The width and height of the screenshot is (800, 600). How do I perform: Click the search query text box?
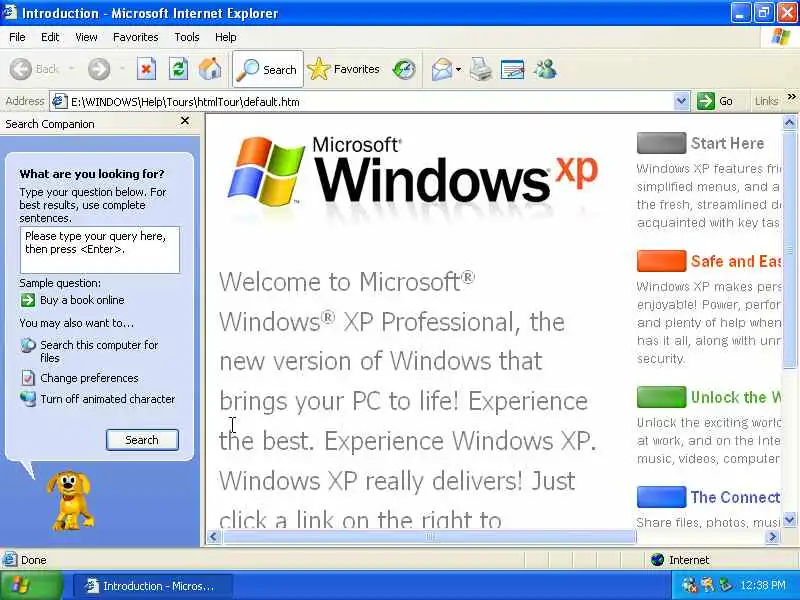[100, 250]
